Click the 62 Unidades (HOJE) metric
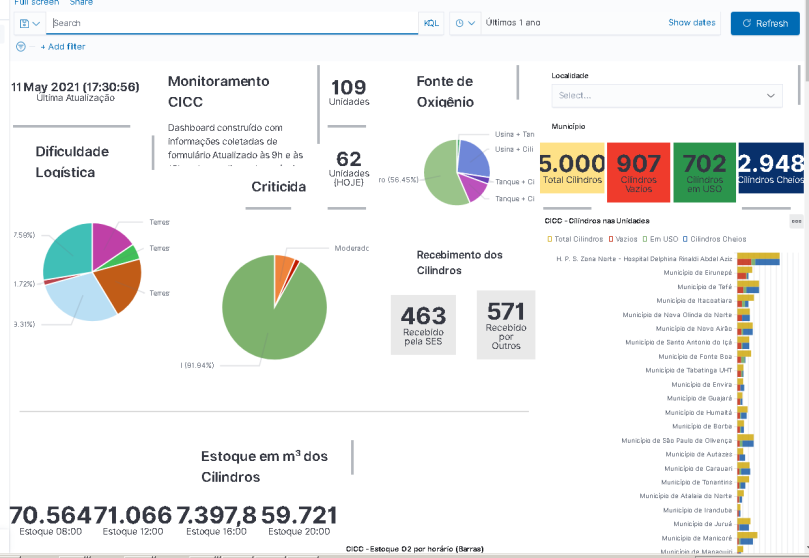This screenshot has width=809, height=558. 349,168
